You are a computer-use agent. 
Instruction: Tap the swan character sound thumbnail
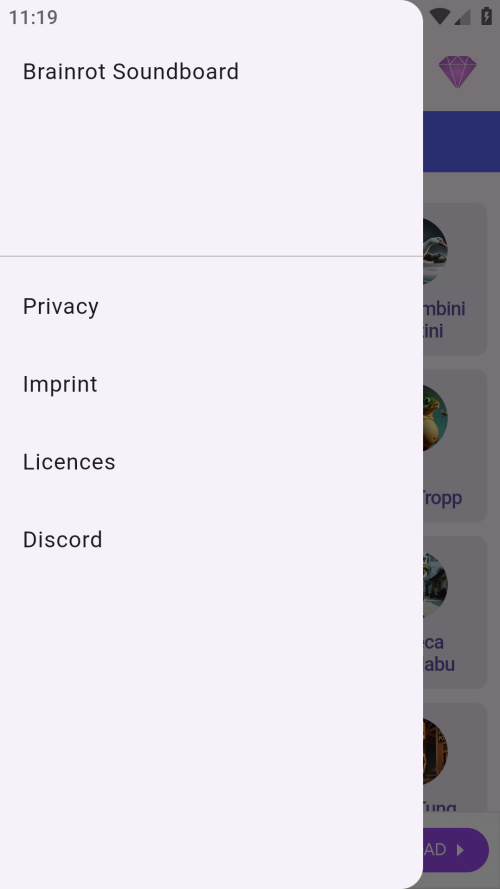coord(435,251)
